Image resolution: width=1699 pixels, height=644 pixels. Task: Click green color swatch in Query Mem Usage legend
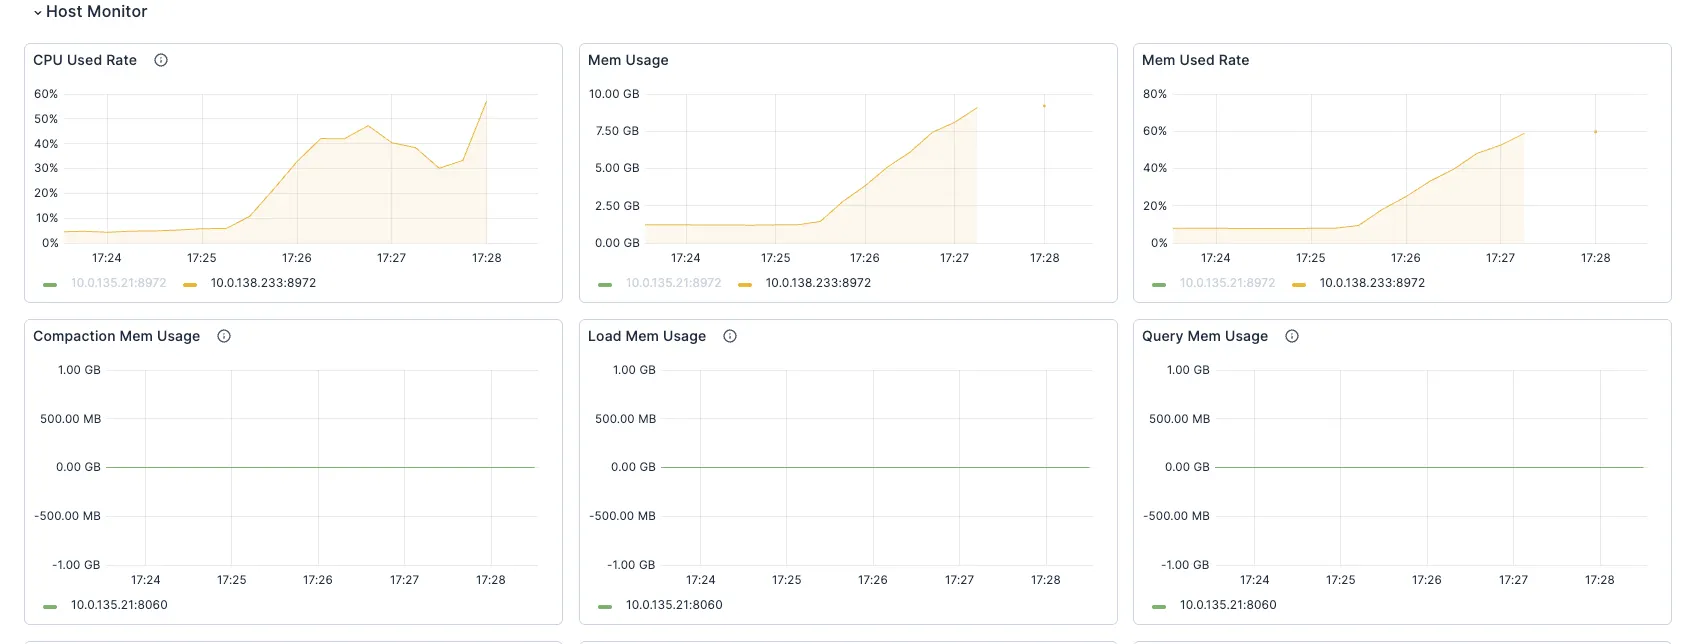[x=1159, y=606]
